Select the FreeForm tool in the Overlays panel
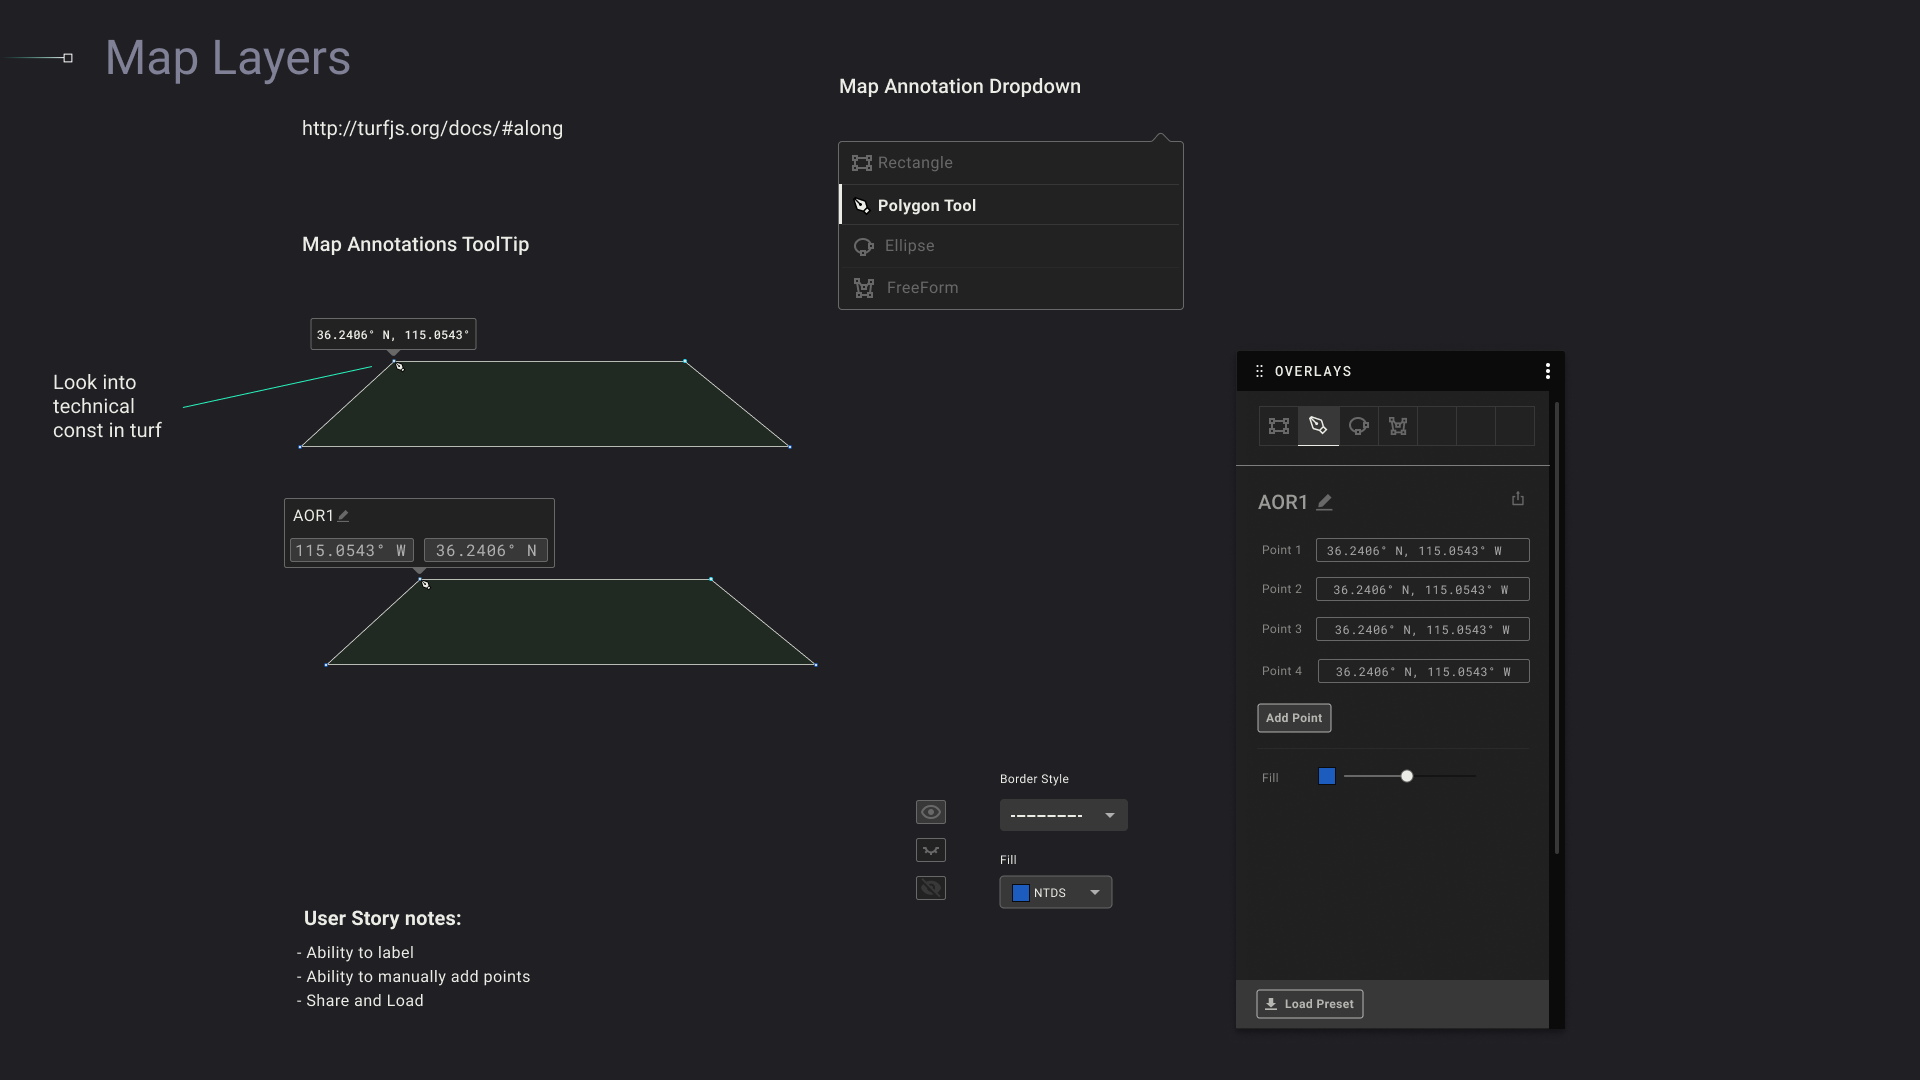Screen dimensions: 1920x1080 (1397, 425)
